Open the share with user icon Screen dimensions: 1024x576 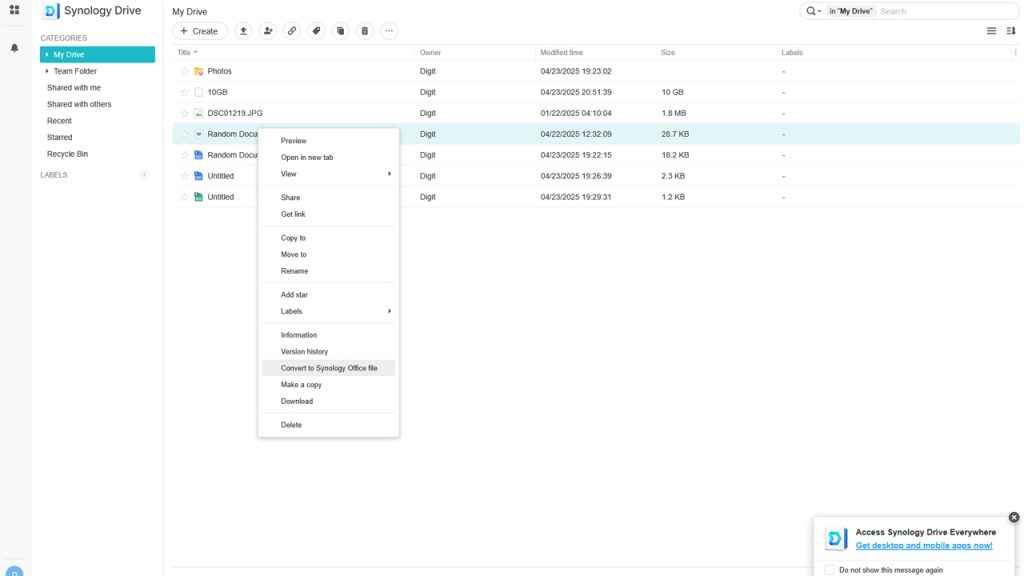268,31
